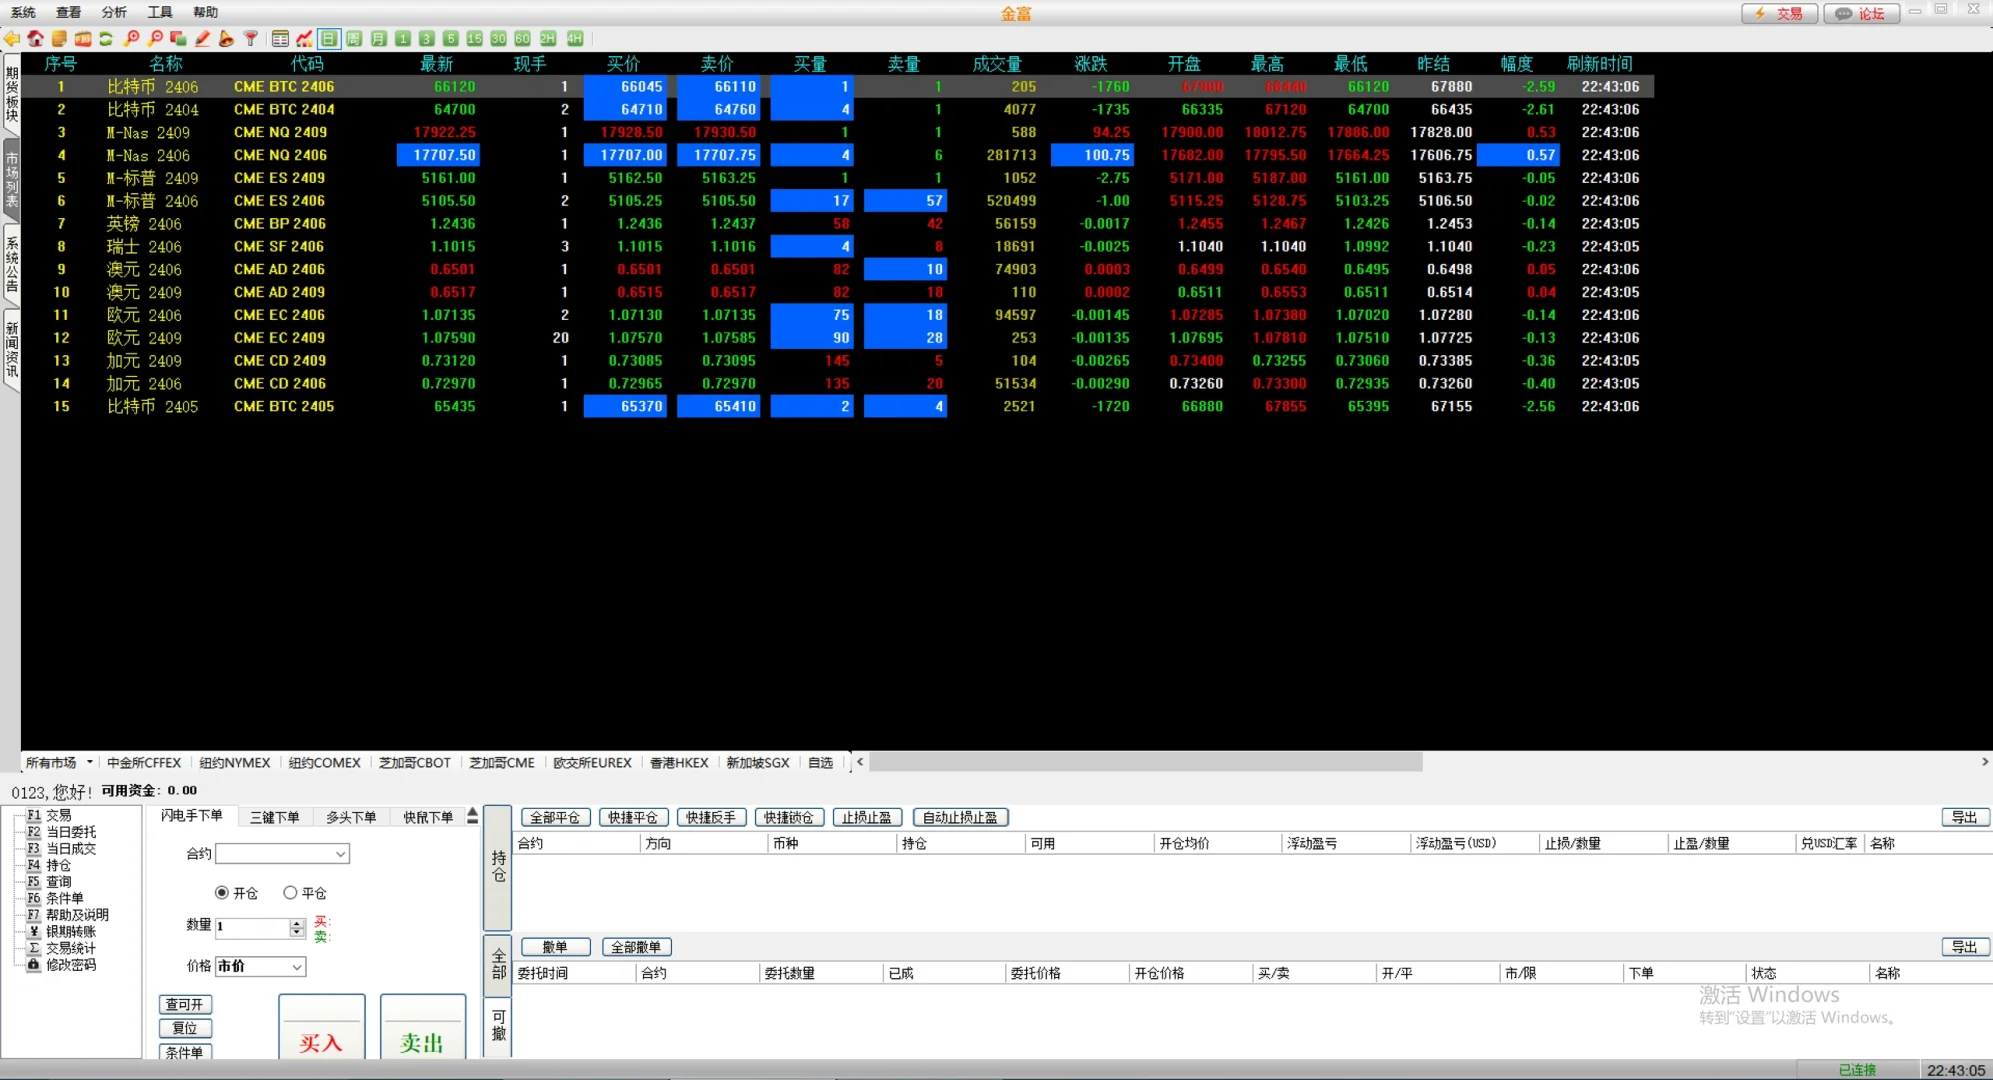Open the 价格 市价 dropdown

coord(297,967)
